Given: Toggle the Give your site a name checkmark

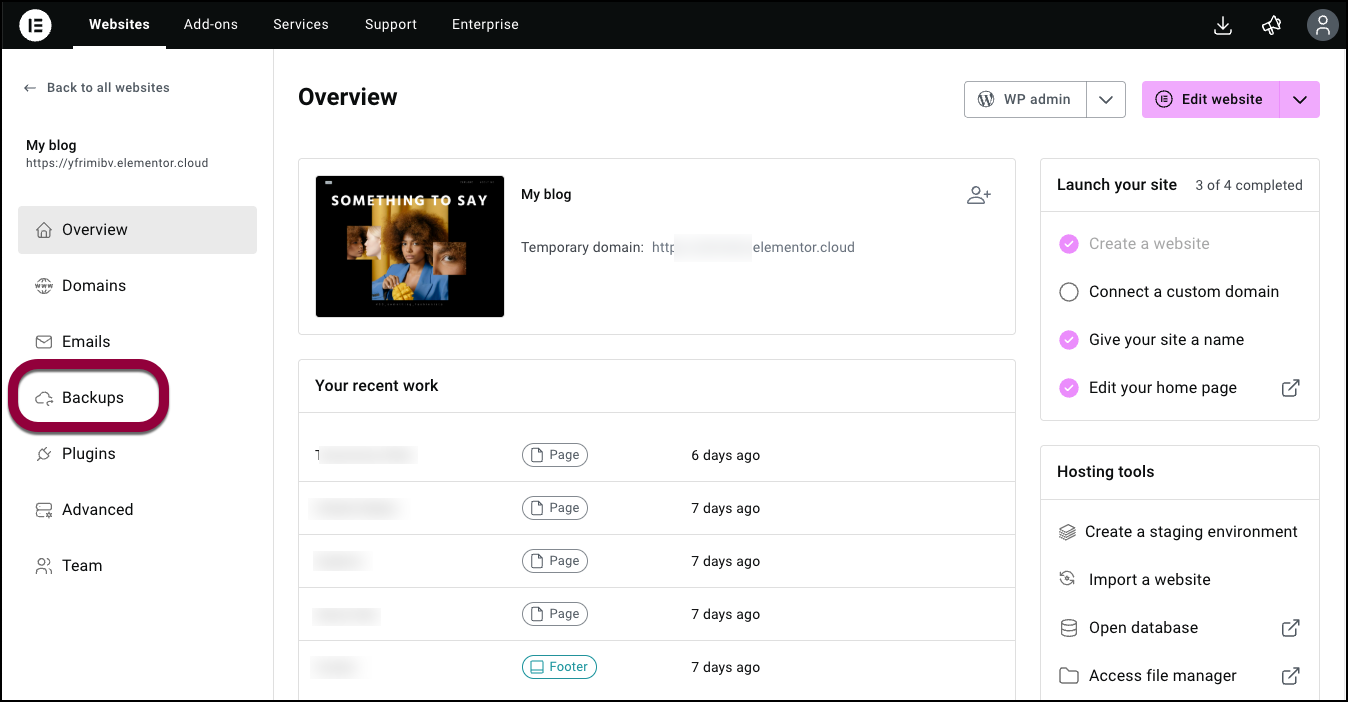Looking at the screenshot, I should (1069, 340).
